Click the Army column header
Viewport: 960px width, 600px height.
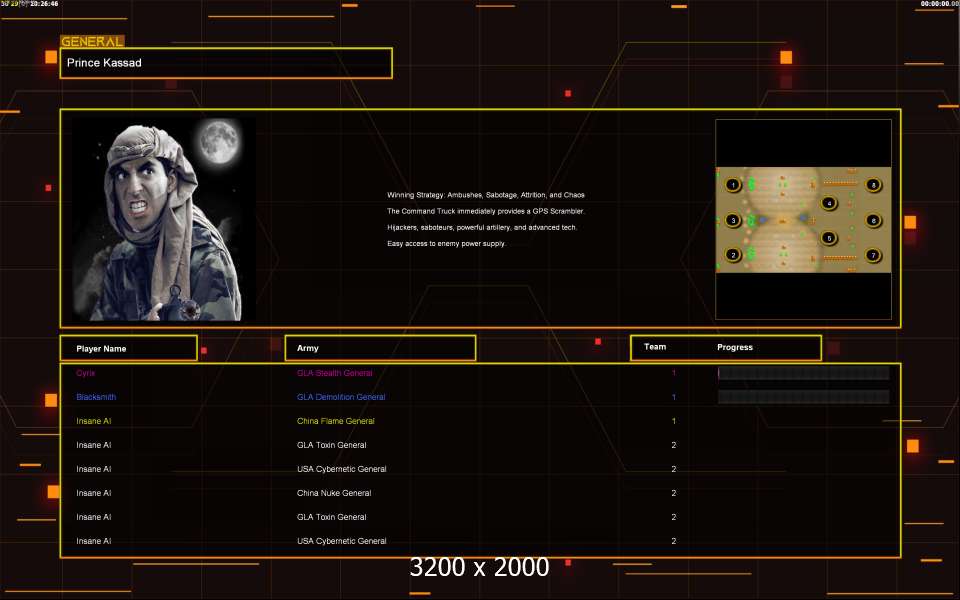pyautogui.click(x=308, y=348)
